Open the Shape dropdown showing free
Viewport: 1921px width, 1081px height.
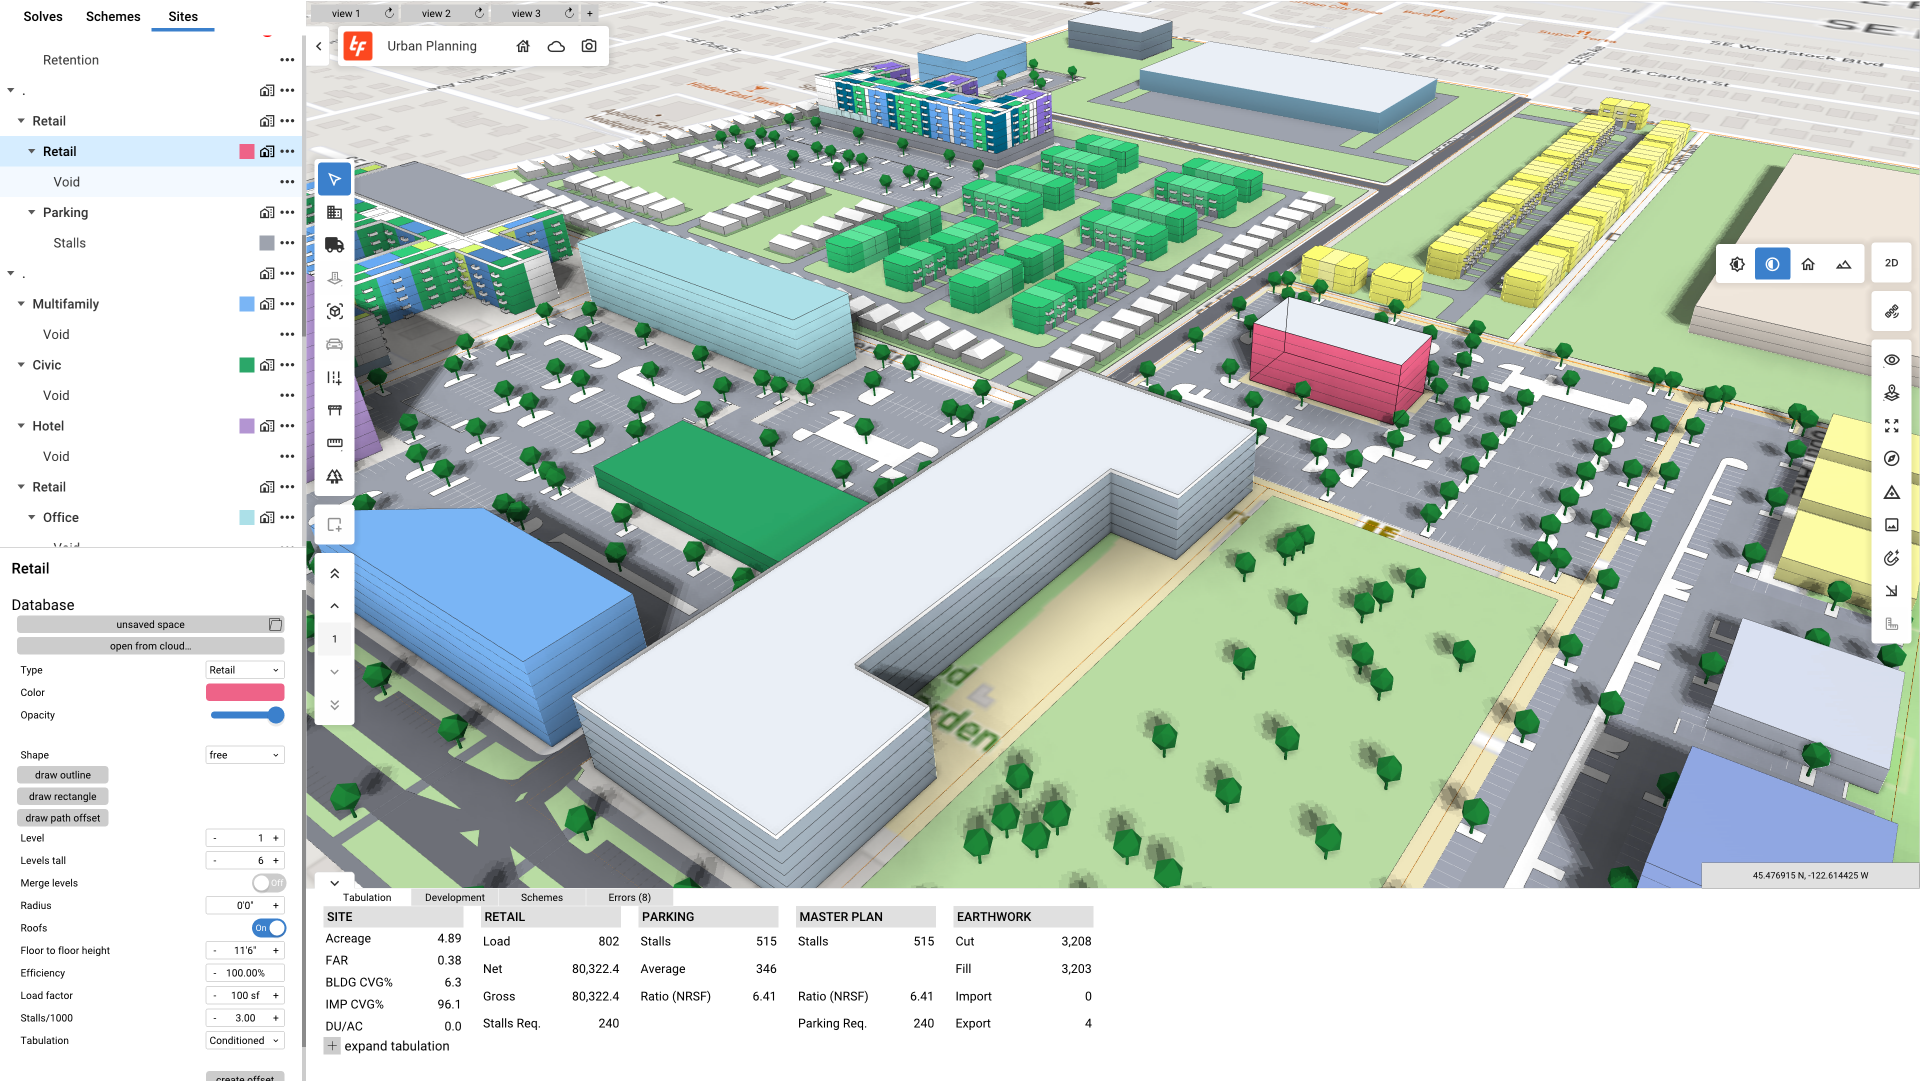coord(245,755)
